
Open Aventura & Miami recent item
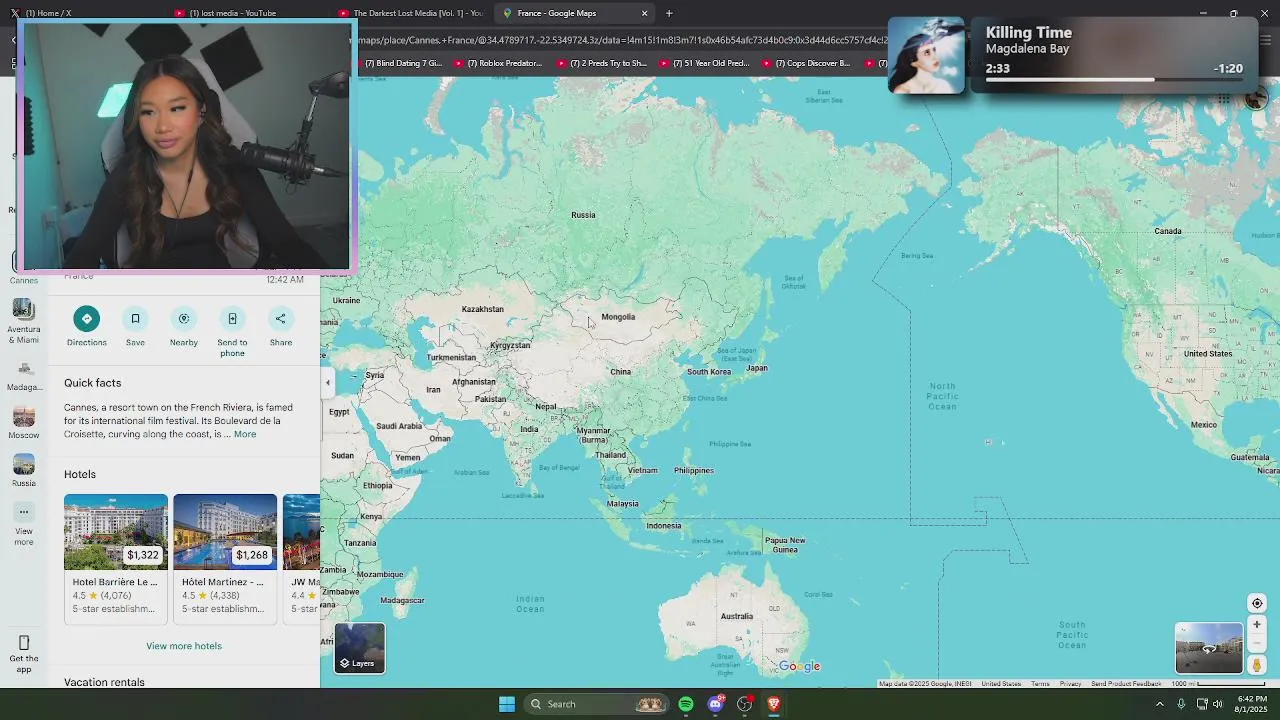(24, 320)
